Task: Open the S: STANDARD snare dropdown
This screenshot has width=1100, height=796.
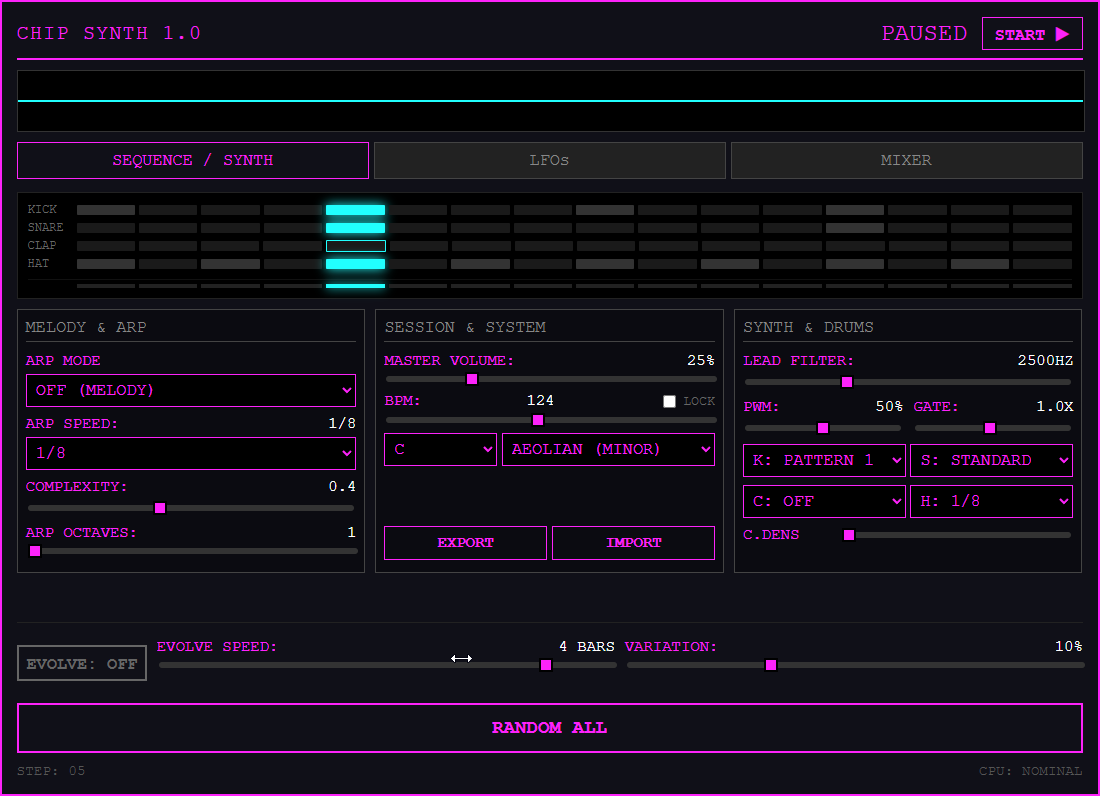Action: pyautogui.click(x=991, y=461)
